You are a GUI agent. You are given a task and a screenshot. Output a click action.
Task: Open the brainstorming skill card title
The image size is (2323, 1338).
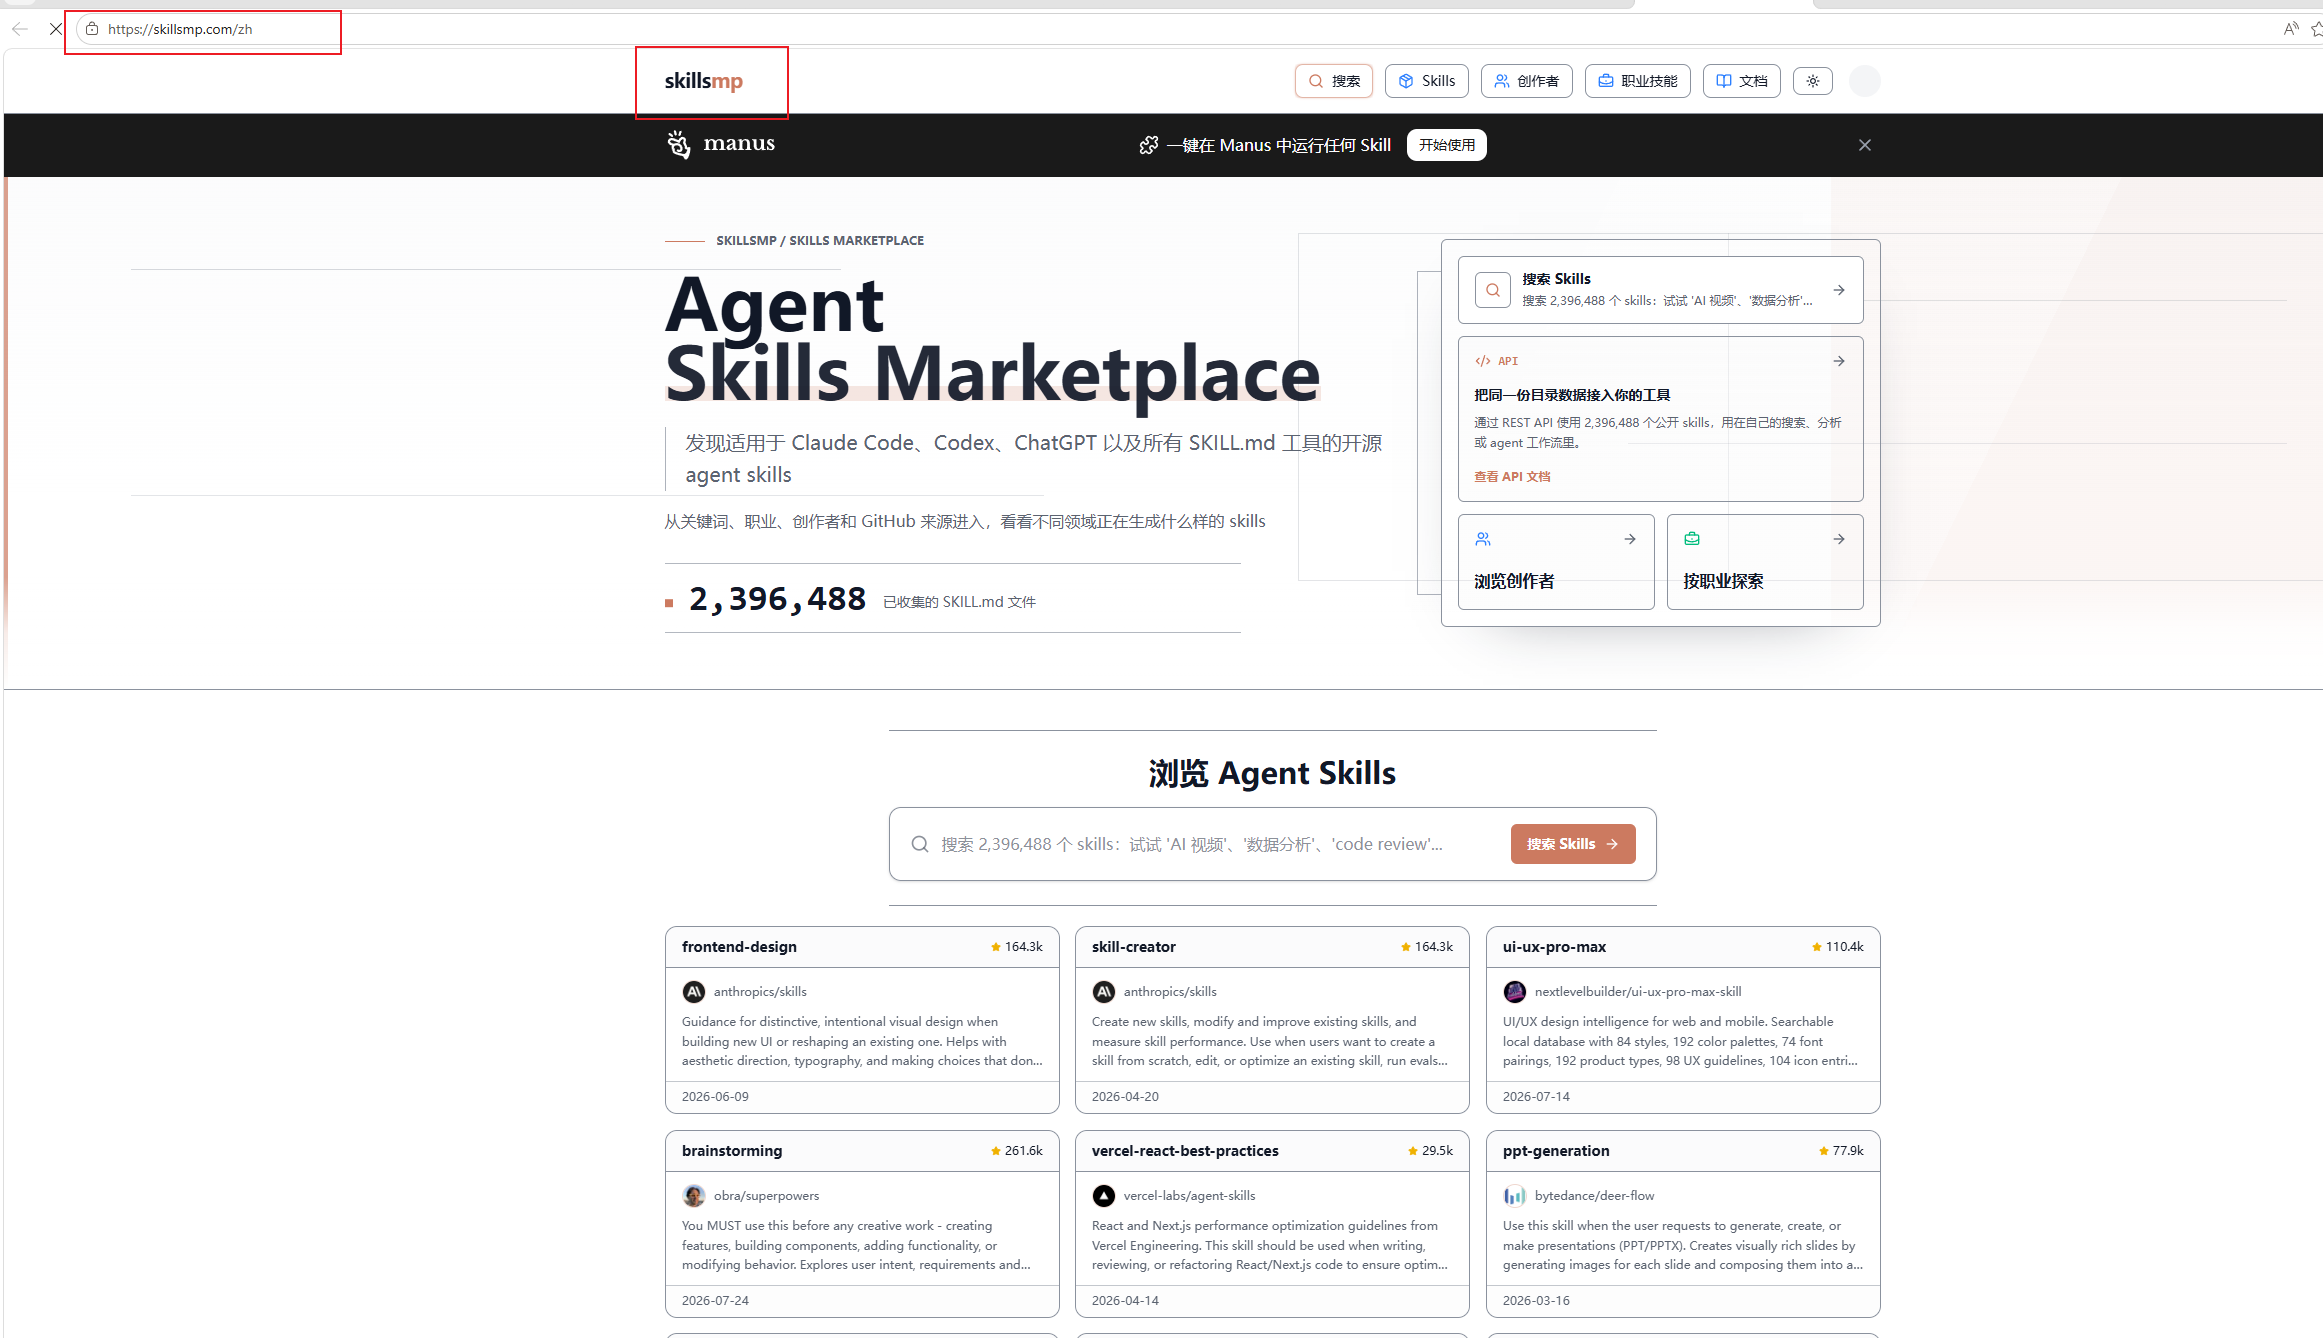(732, 1151)
